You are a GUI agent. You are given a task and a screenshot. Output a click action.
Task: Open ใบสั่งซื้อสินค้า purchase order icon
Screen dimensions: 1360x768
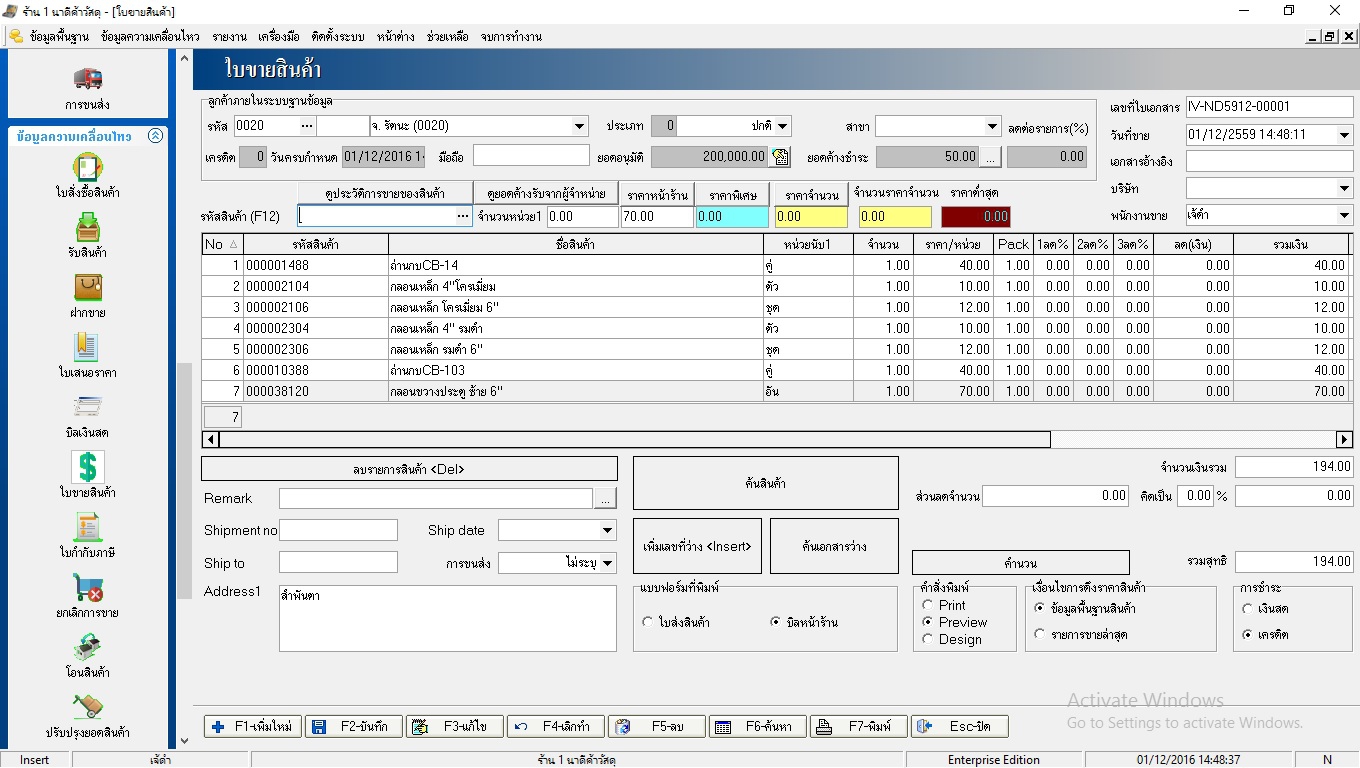coord(88,167)
